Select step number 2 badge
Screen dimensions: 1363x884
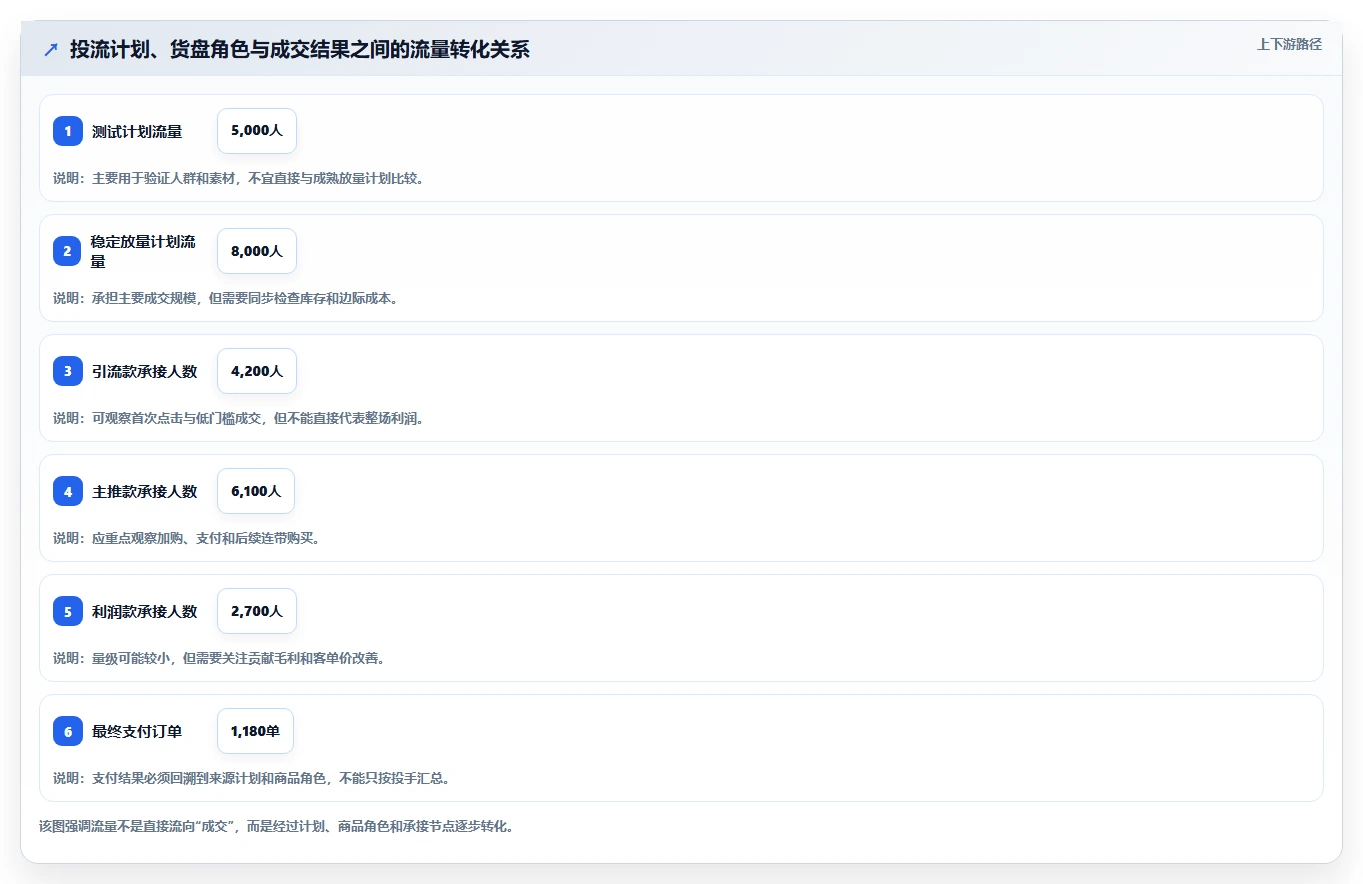pyautogui.click(x=68, y=251)
